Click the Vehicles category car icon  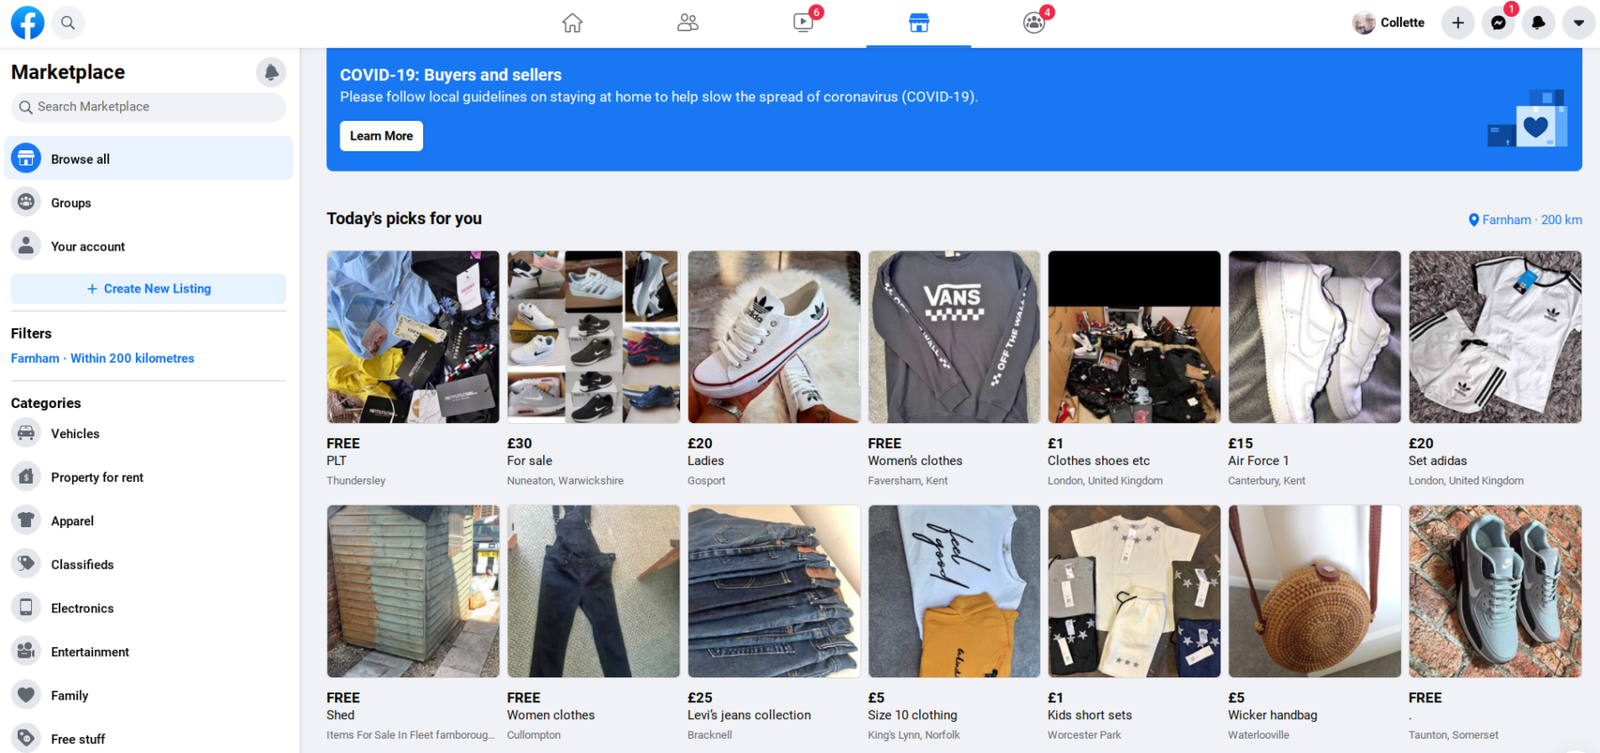pos(26,433)
